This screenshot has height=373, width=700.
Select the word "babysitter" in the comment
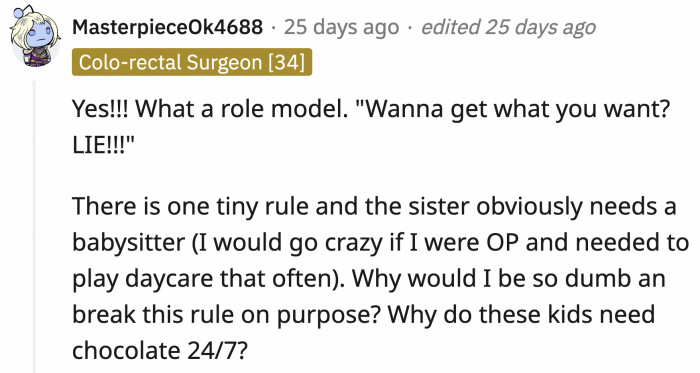[129, 244]
